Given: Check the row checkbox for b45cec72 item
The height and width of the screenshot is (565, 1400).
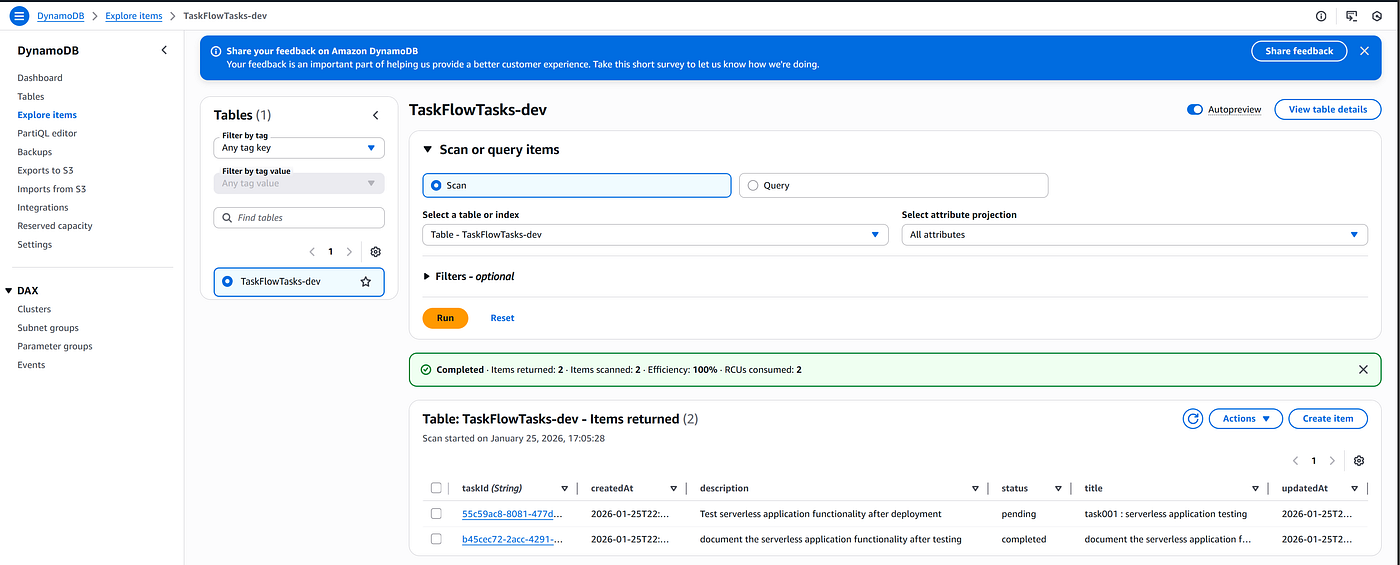Looking at the screenshot, I should (x=436, y=539).
